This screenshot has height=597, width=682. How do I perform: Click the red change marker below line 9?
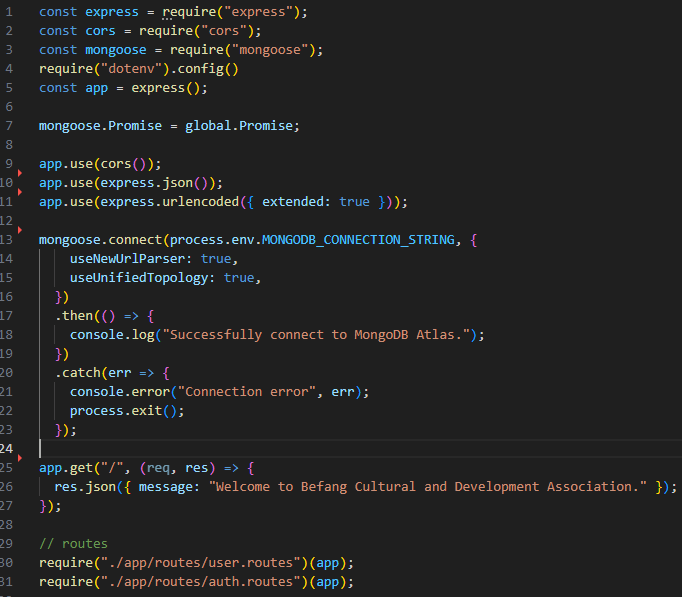(x=20, y=173)
